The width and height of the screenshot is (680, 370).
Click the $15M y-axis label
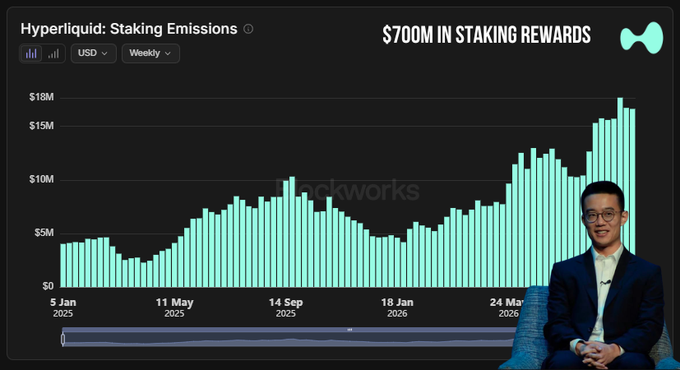(42, 126)
